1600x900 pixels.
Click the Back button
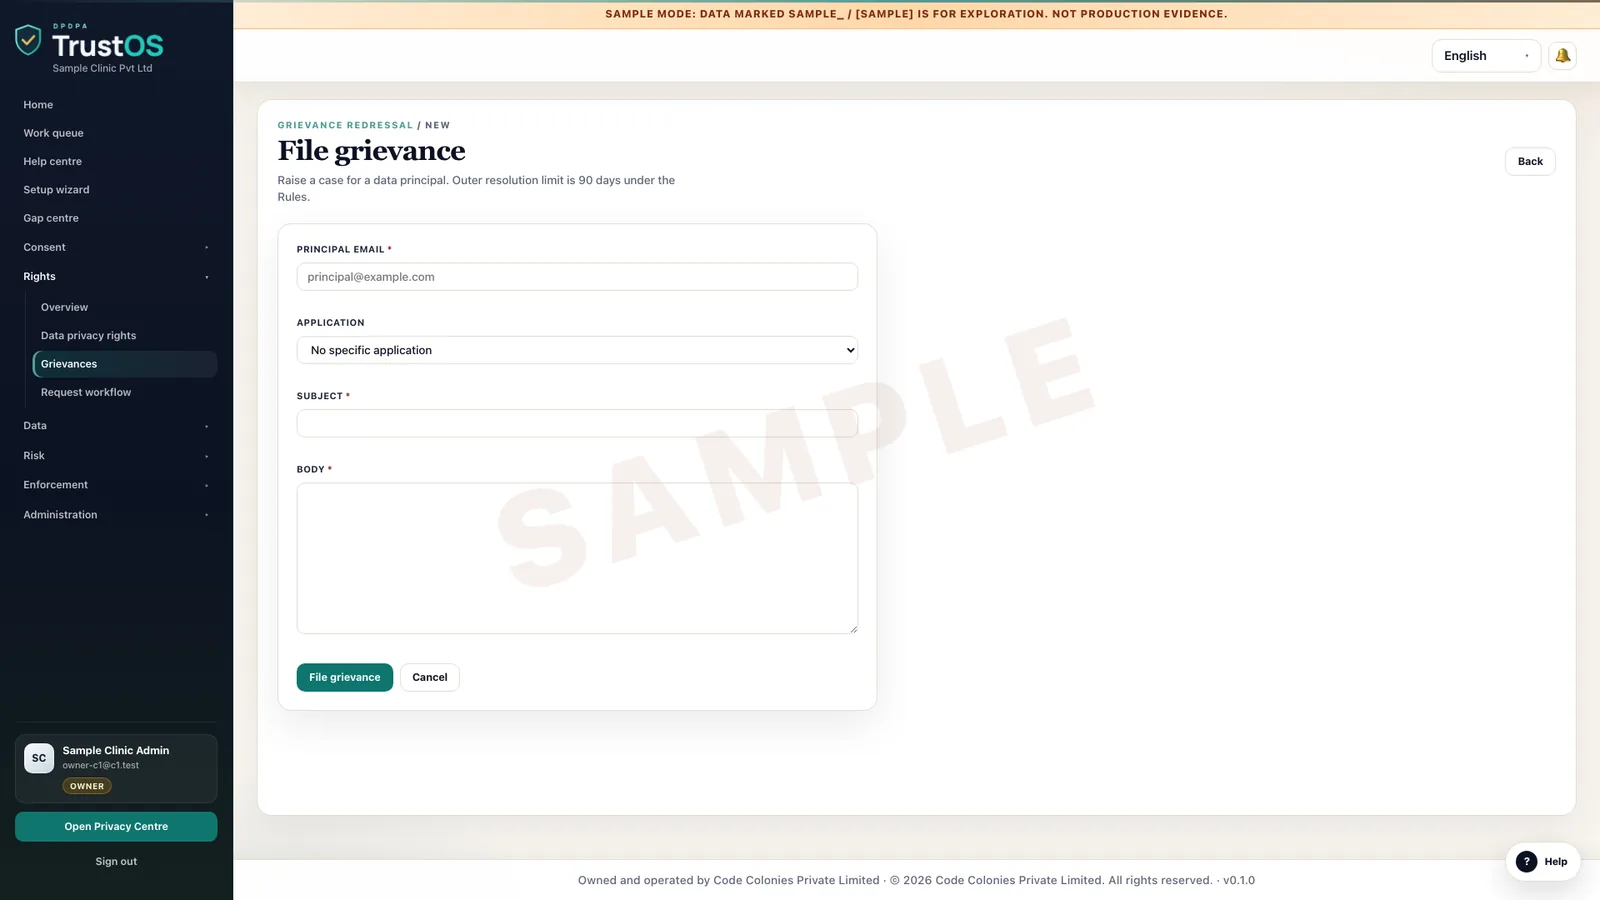click(1530, 162)
